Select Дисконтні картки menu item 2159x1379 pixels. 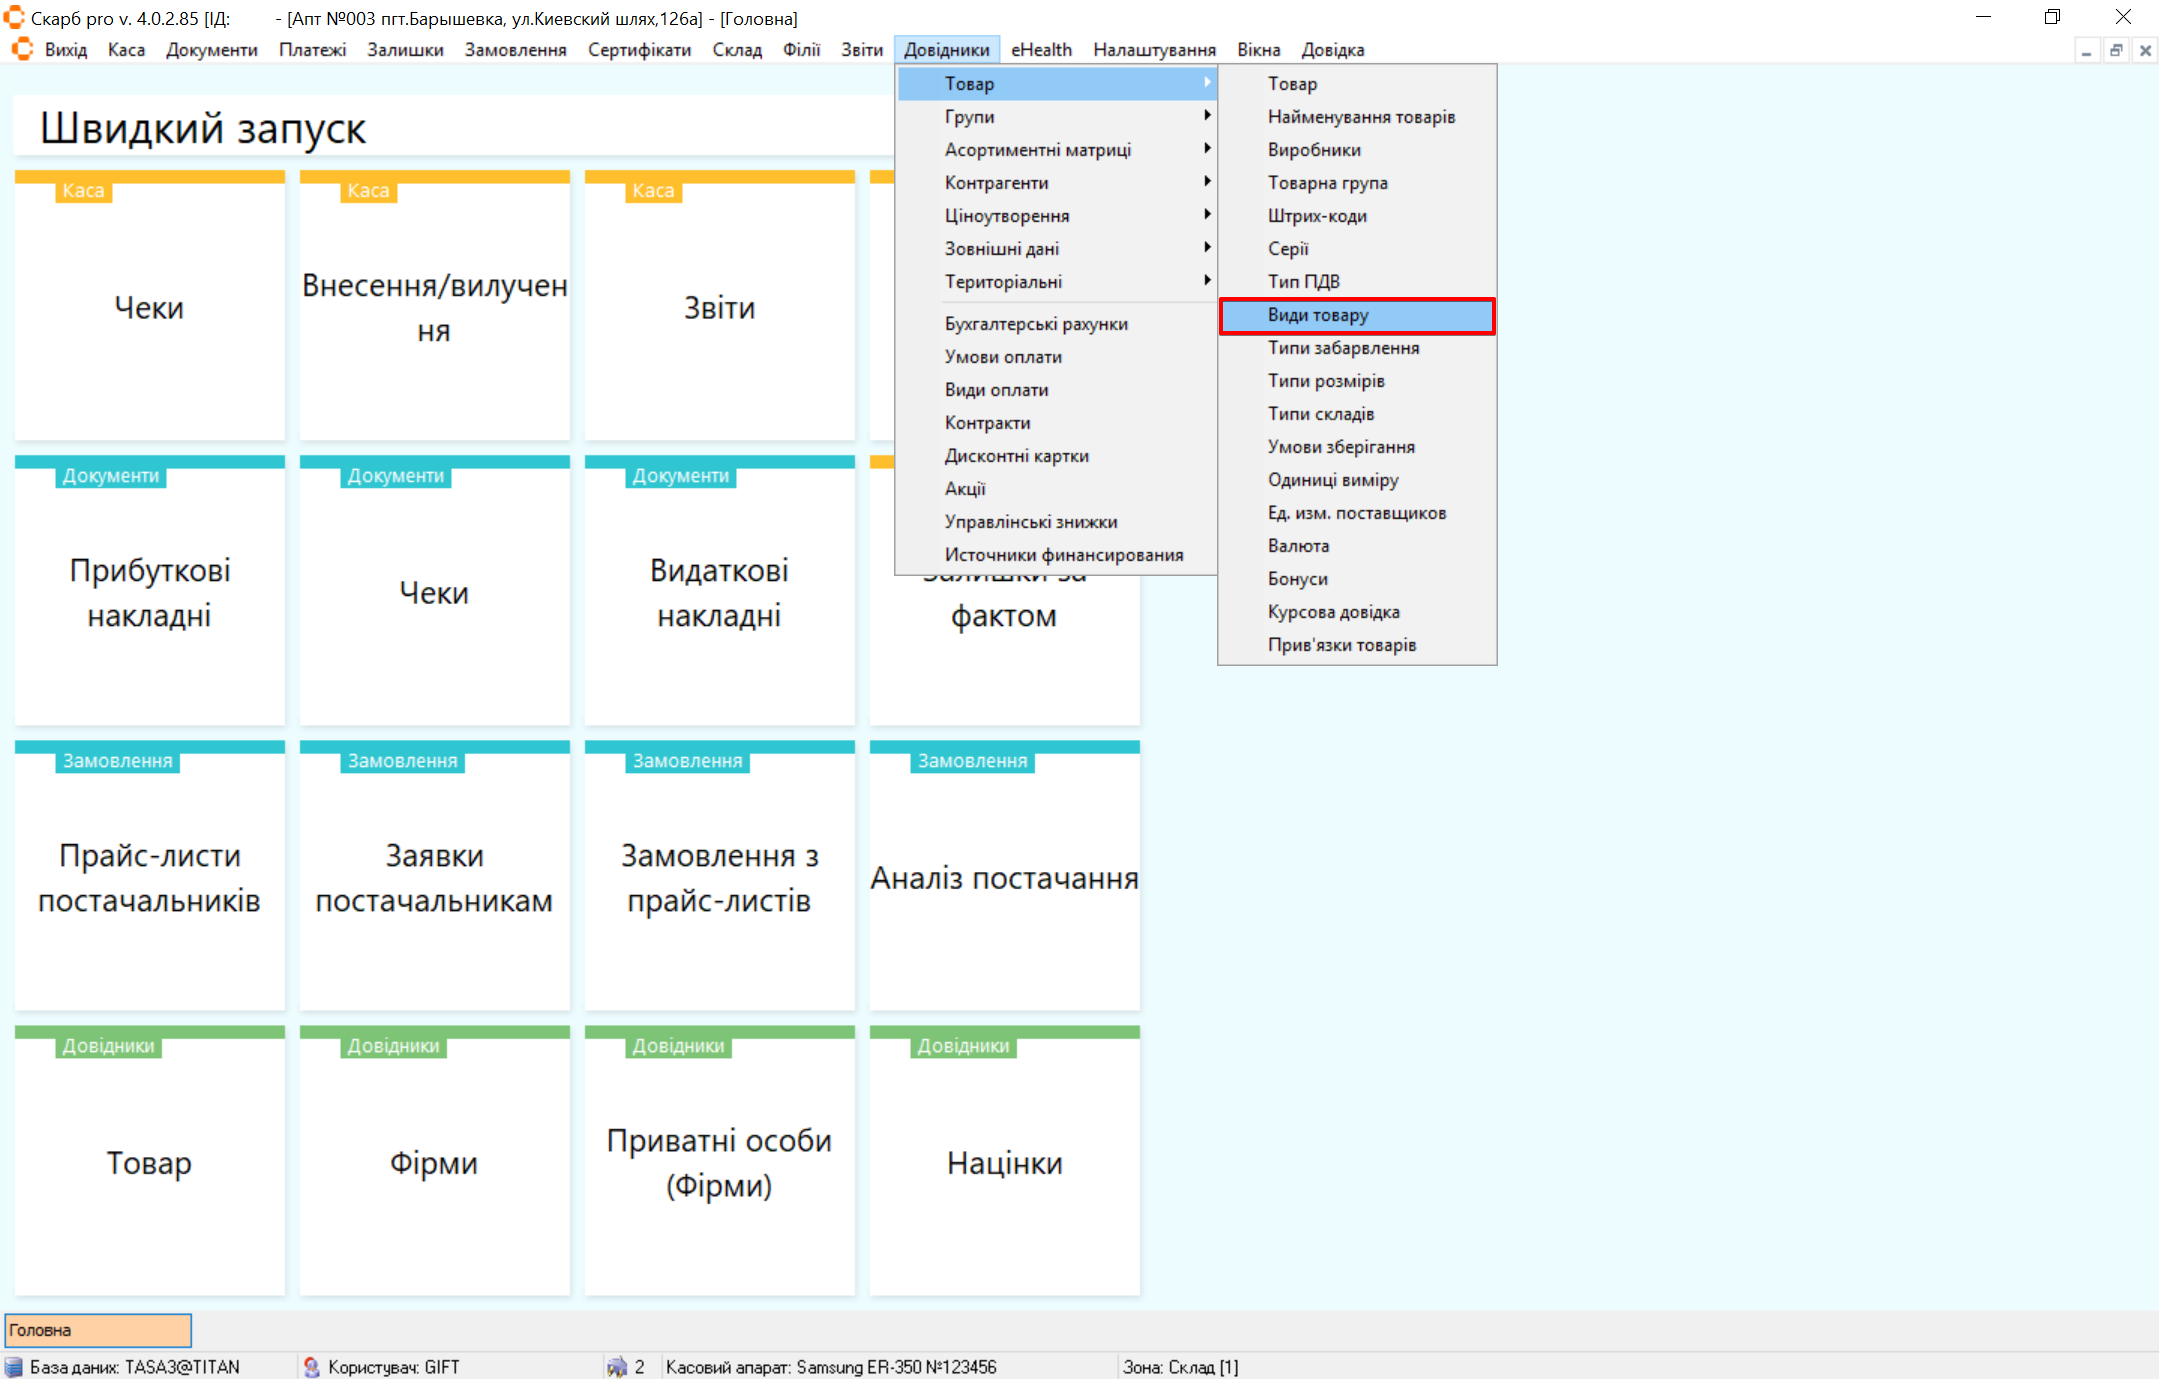1016,455
